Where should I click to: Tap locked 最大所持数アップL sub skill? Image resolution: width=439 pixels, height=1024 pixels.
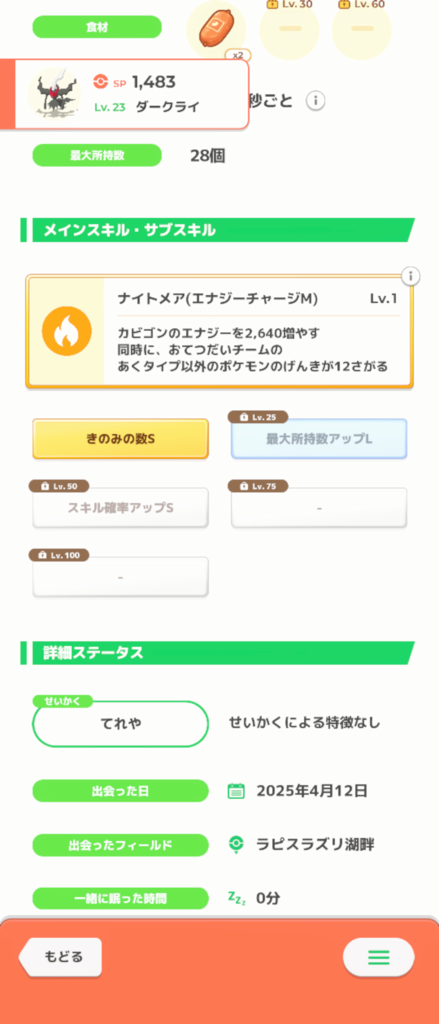pos(319,439)
